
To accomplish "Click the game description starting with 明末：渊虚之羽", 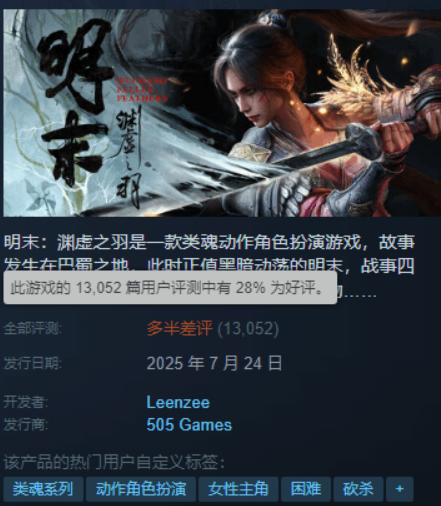I will [209, 266].
